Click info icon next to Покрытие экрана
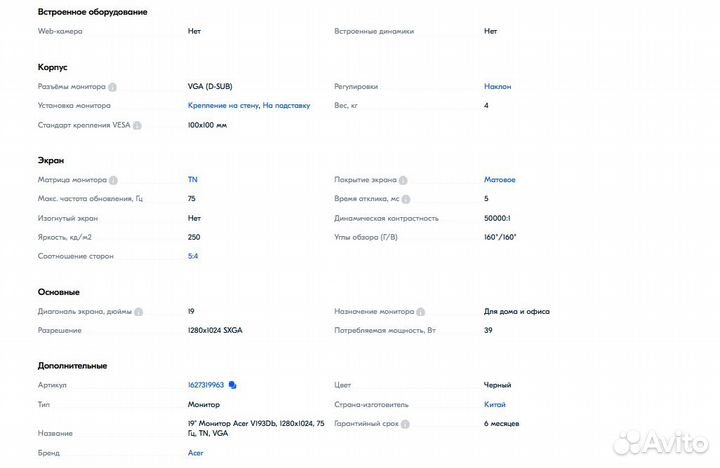720x468 pixels. 402,180
